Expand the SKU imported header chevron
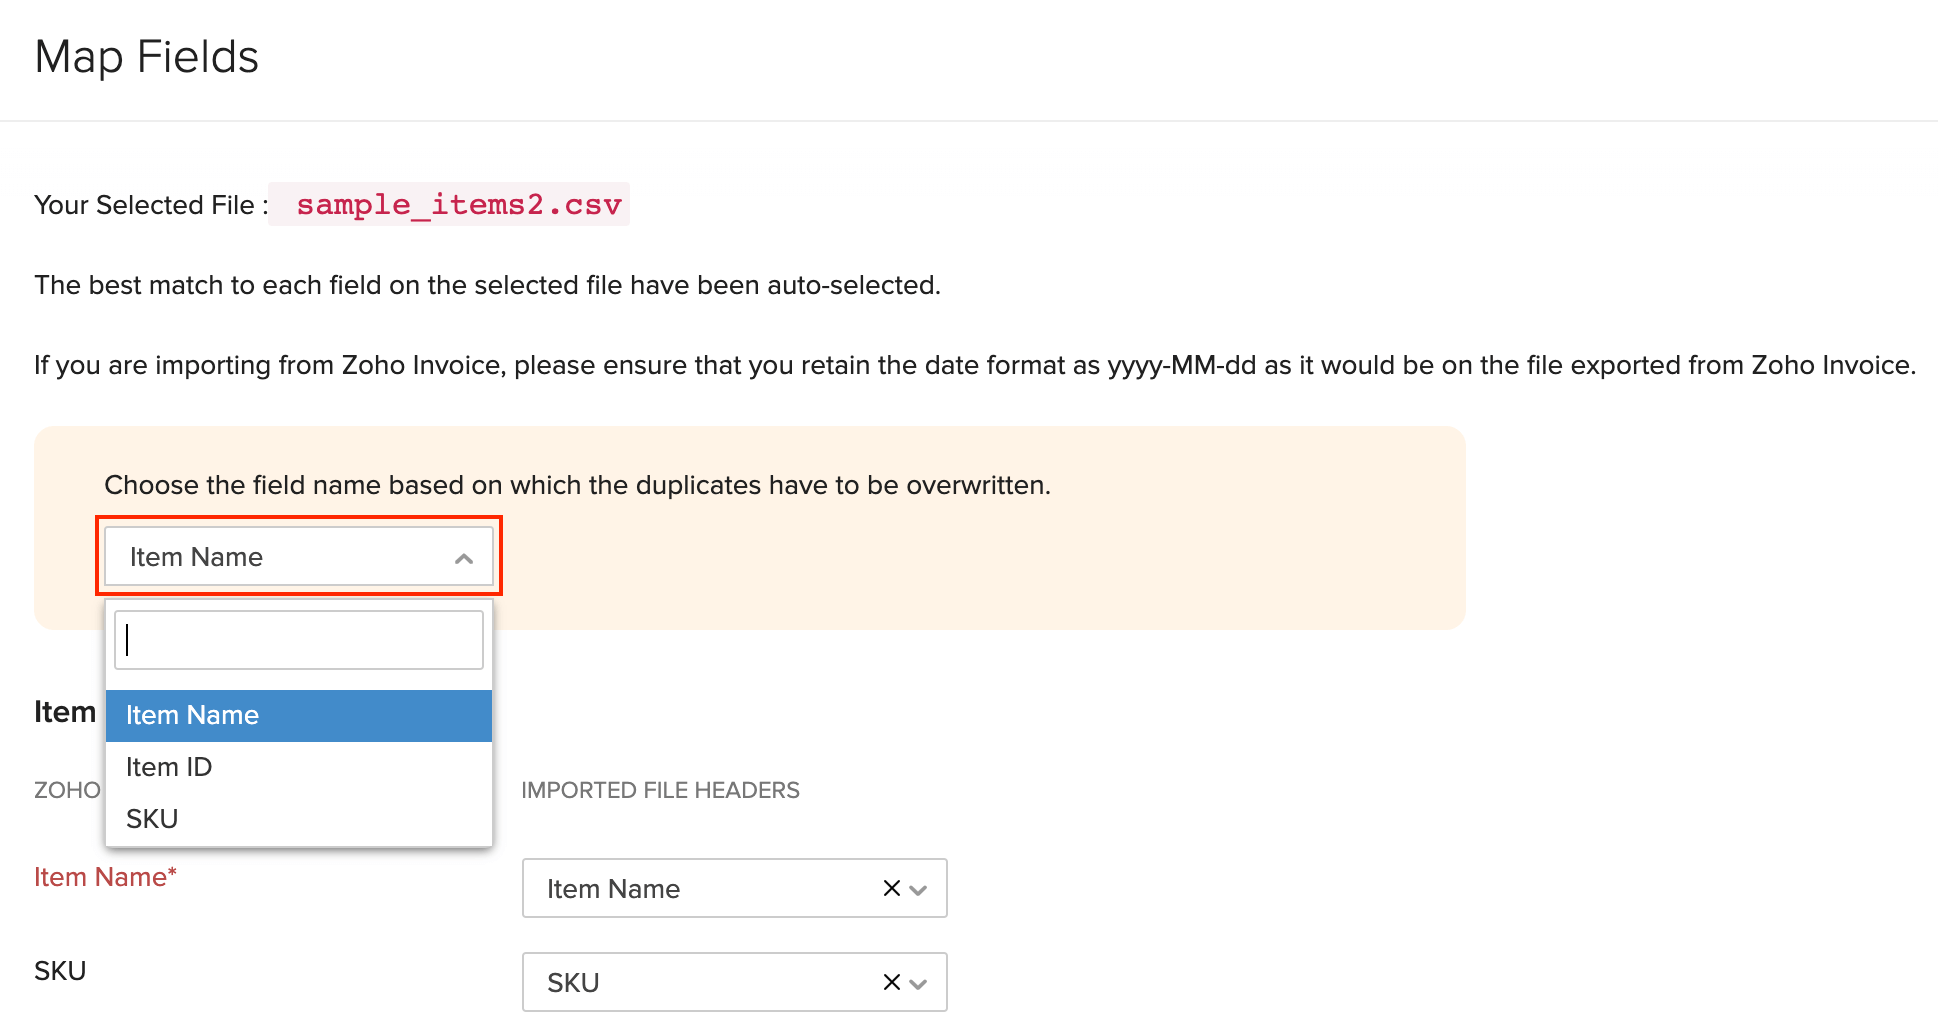The image size is (1938, 1032). [919, 983]
